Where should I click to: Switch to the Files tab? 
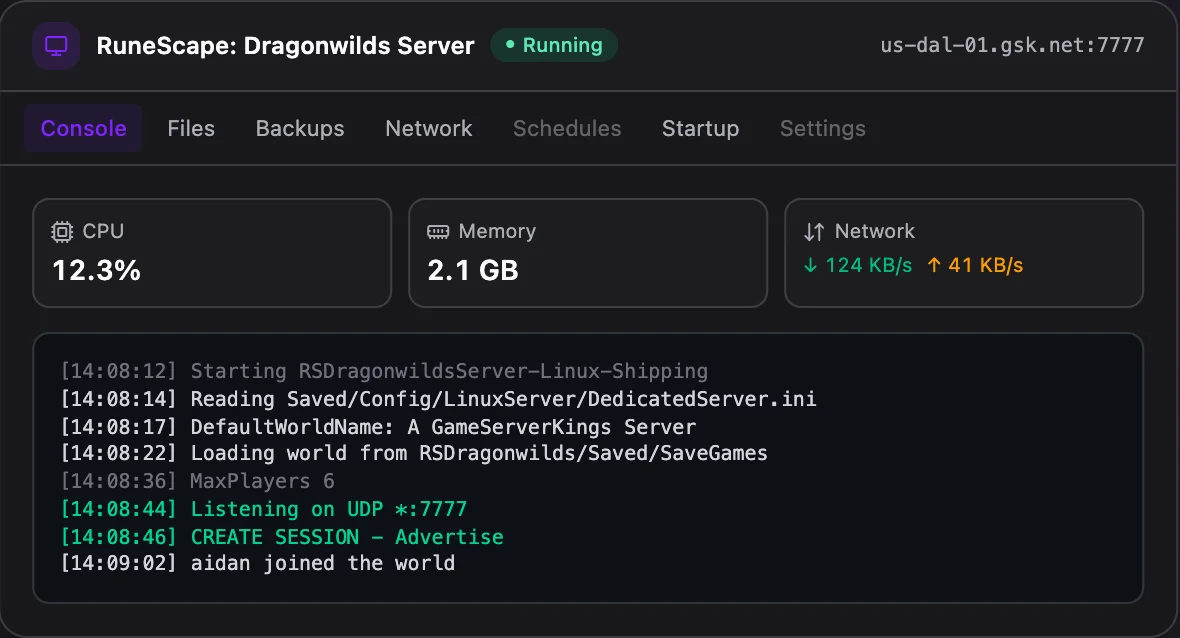coord(191,129)
